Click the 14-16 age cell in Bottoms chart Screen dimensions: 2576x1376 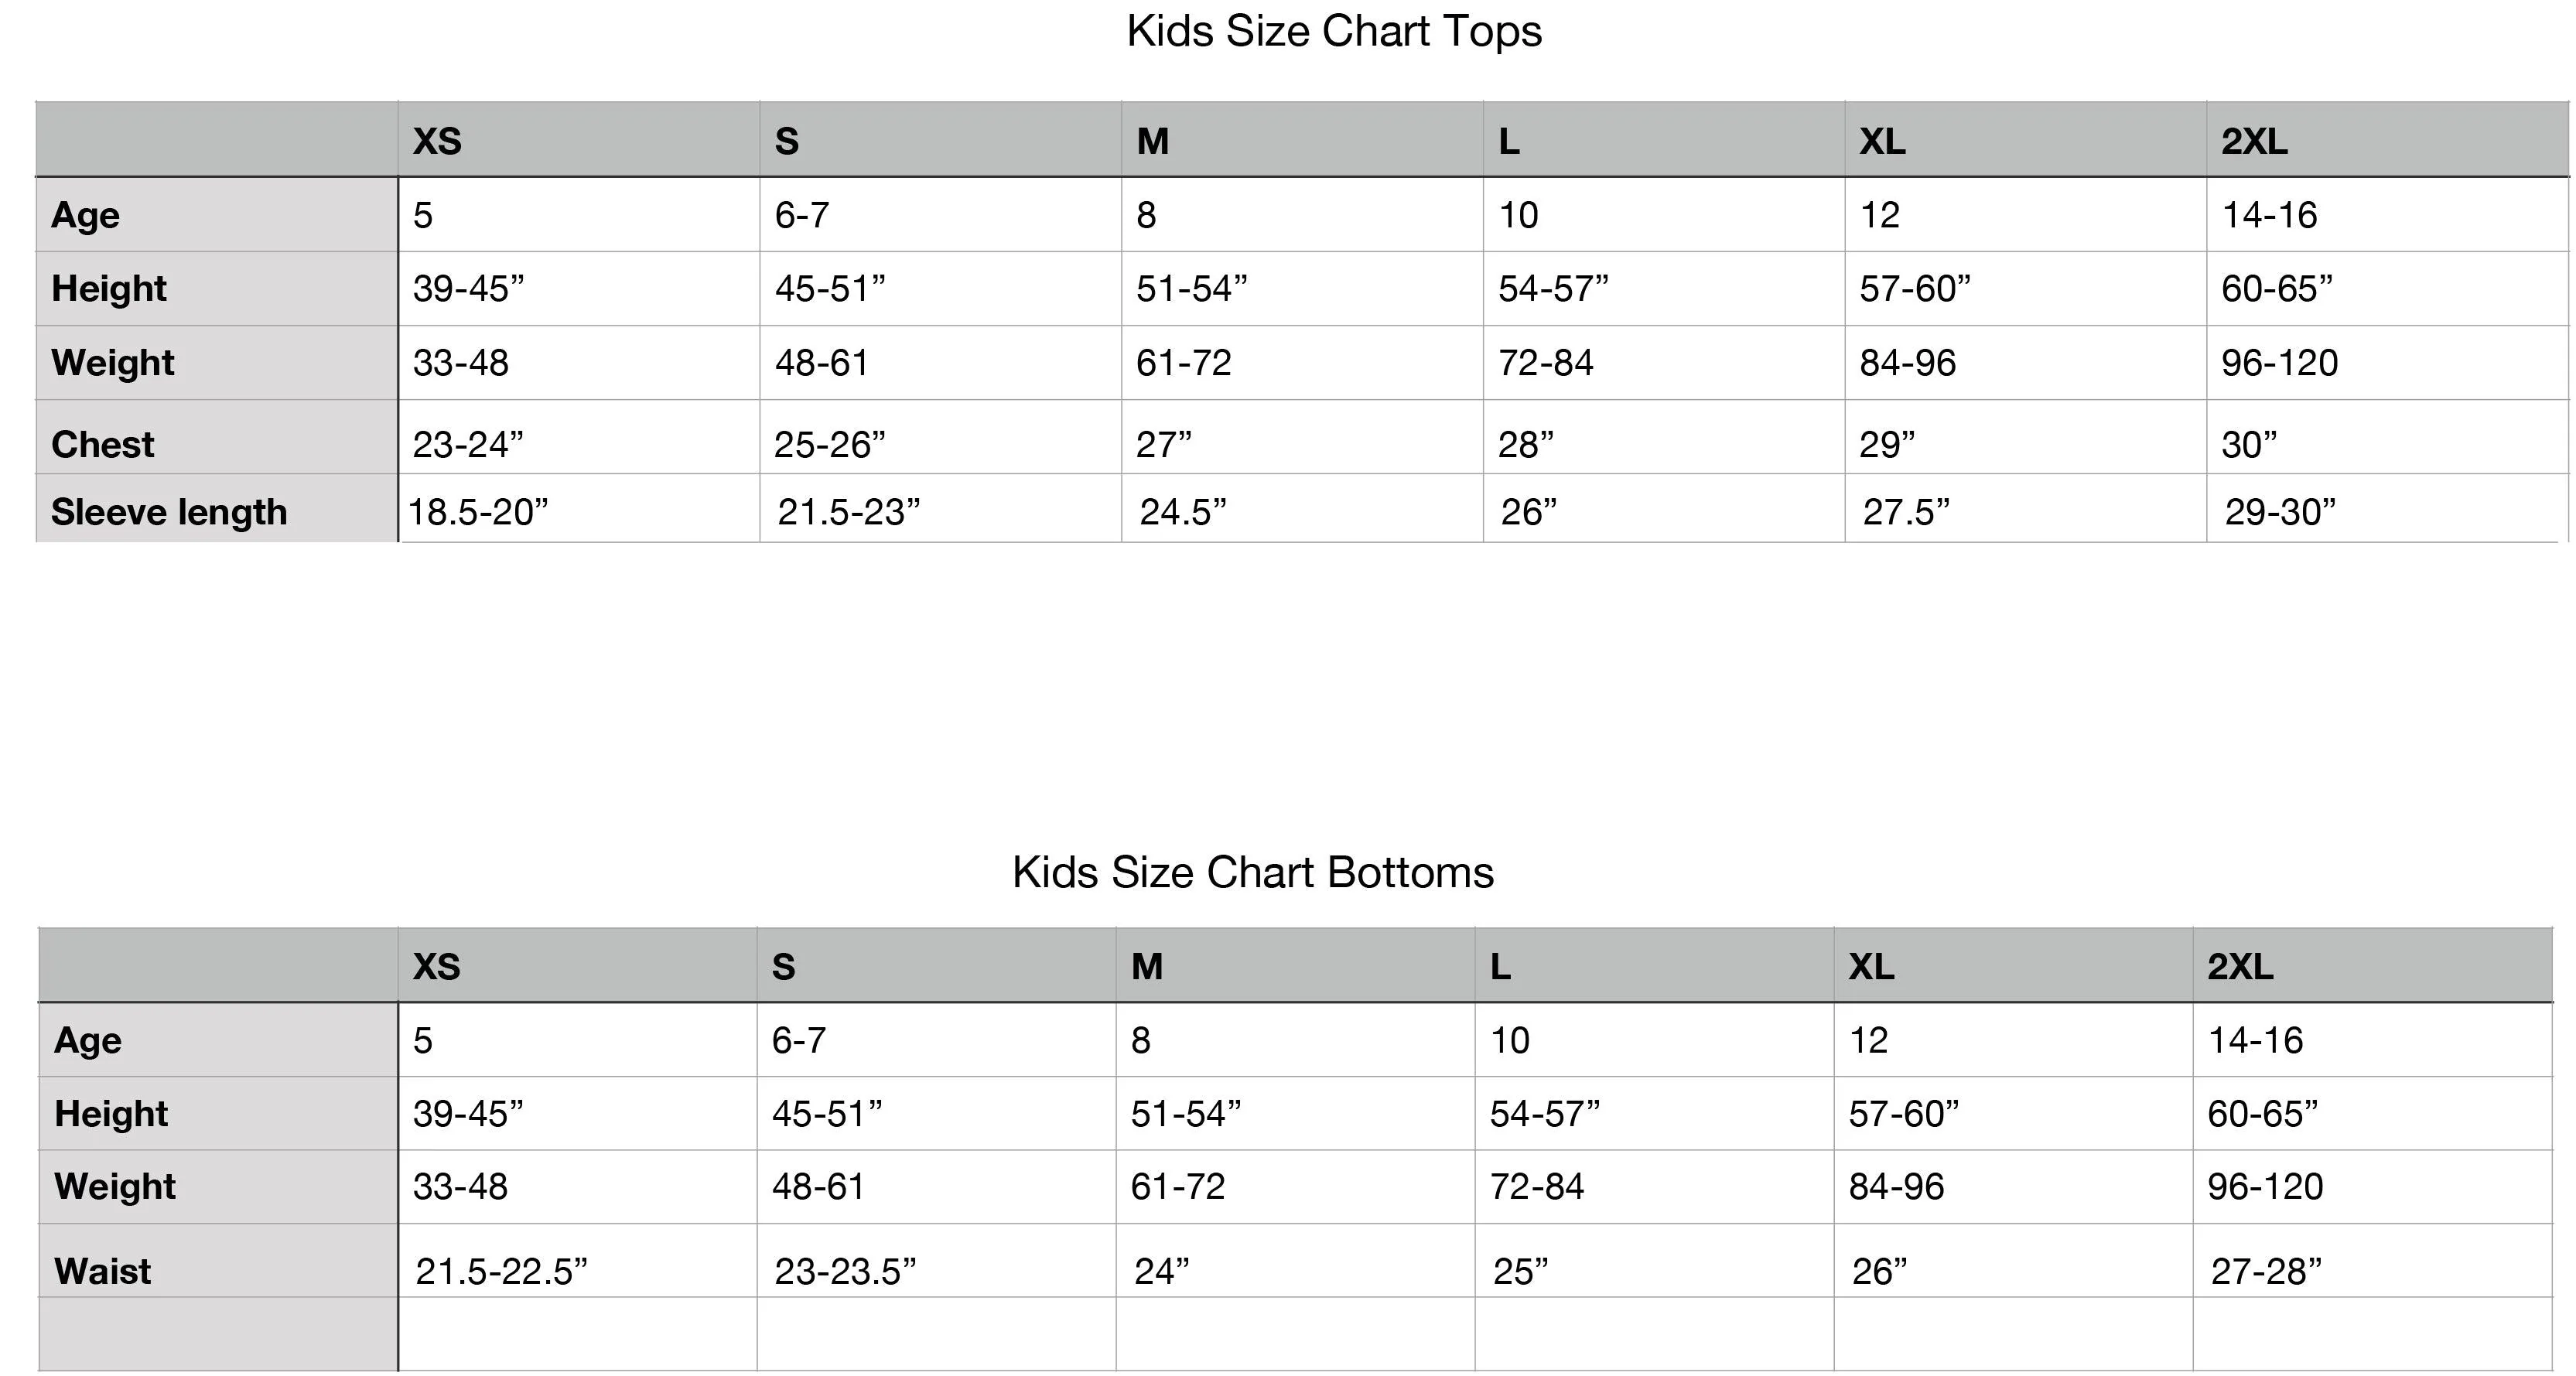tap(2255, 1041)
